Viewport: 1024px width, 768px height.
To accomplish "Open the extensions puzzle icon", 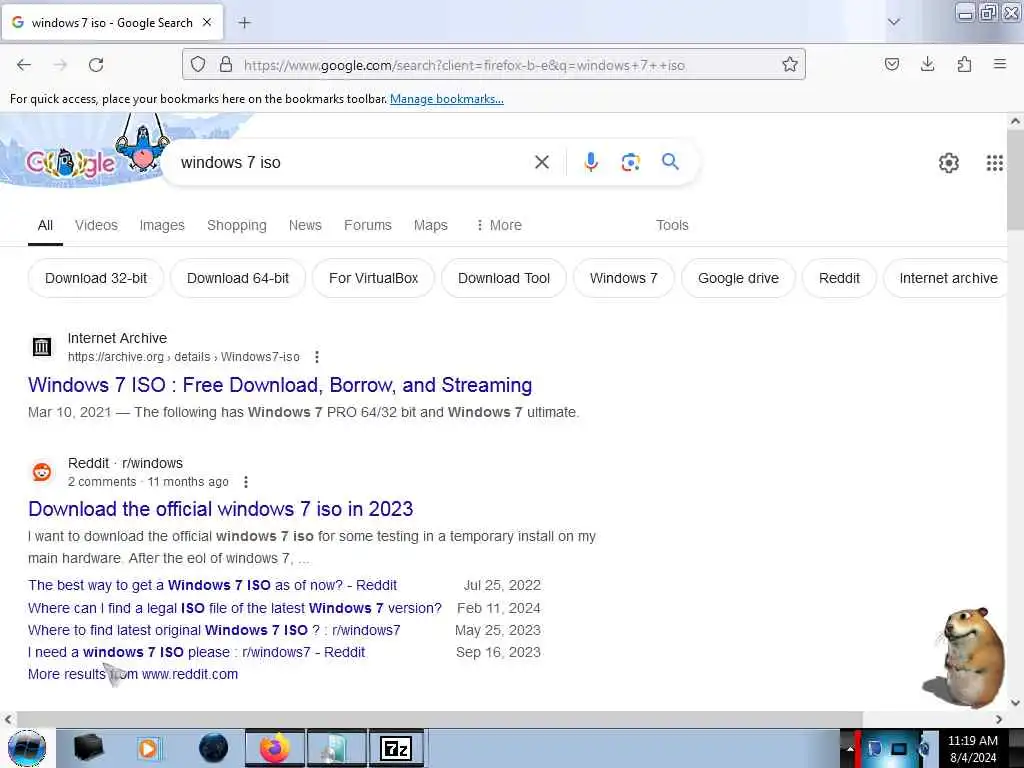I will click(x=964, y=64).
